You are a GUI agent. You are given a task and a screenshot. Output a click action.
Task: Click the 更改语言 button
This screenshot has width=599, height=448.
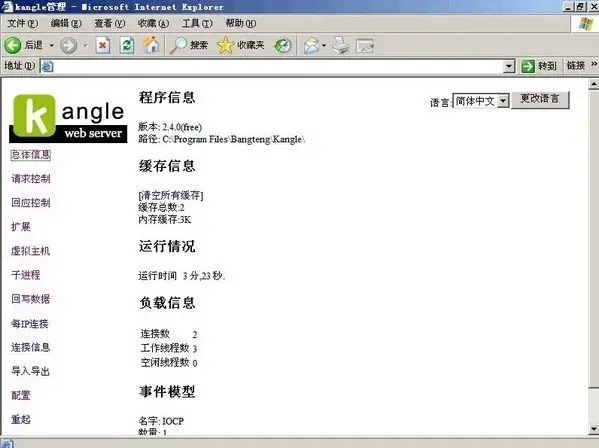click(540, 100)
